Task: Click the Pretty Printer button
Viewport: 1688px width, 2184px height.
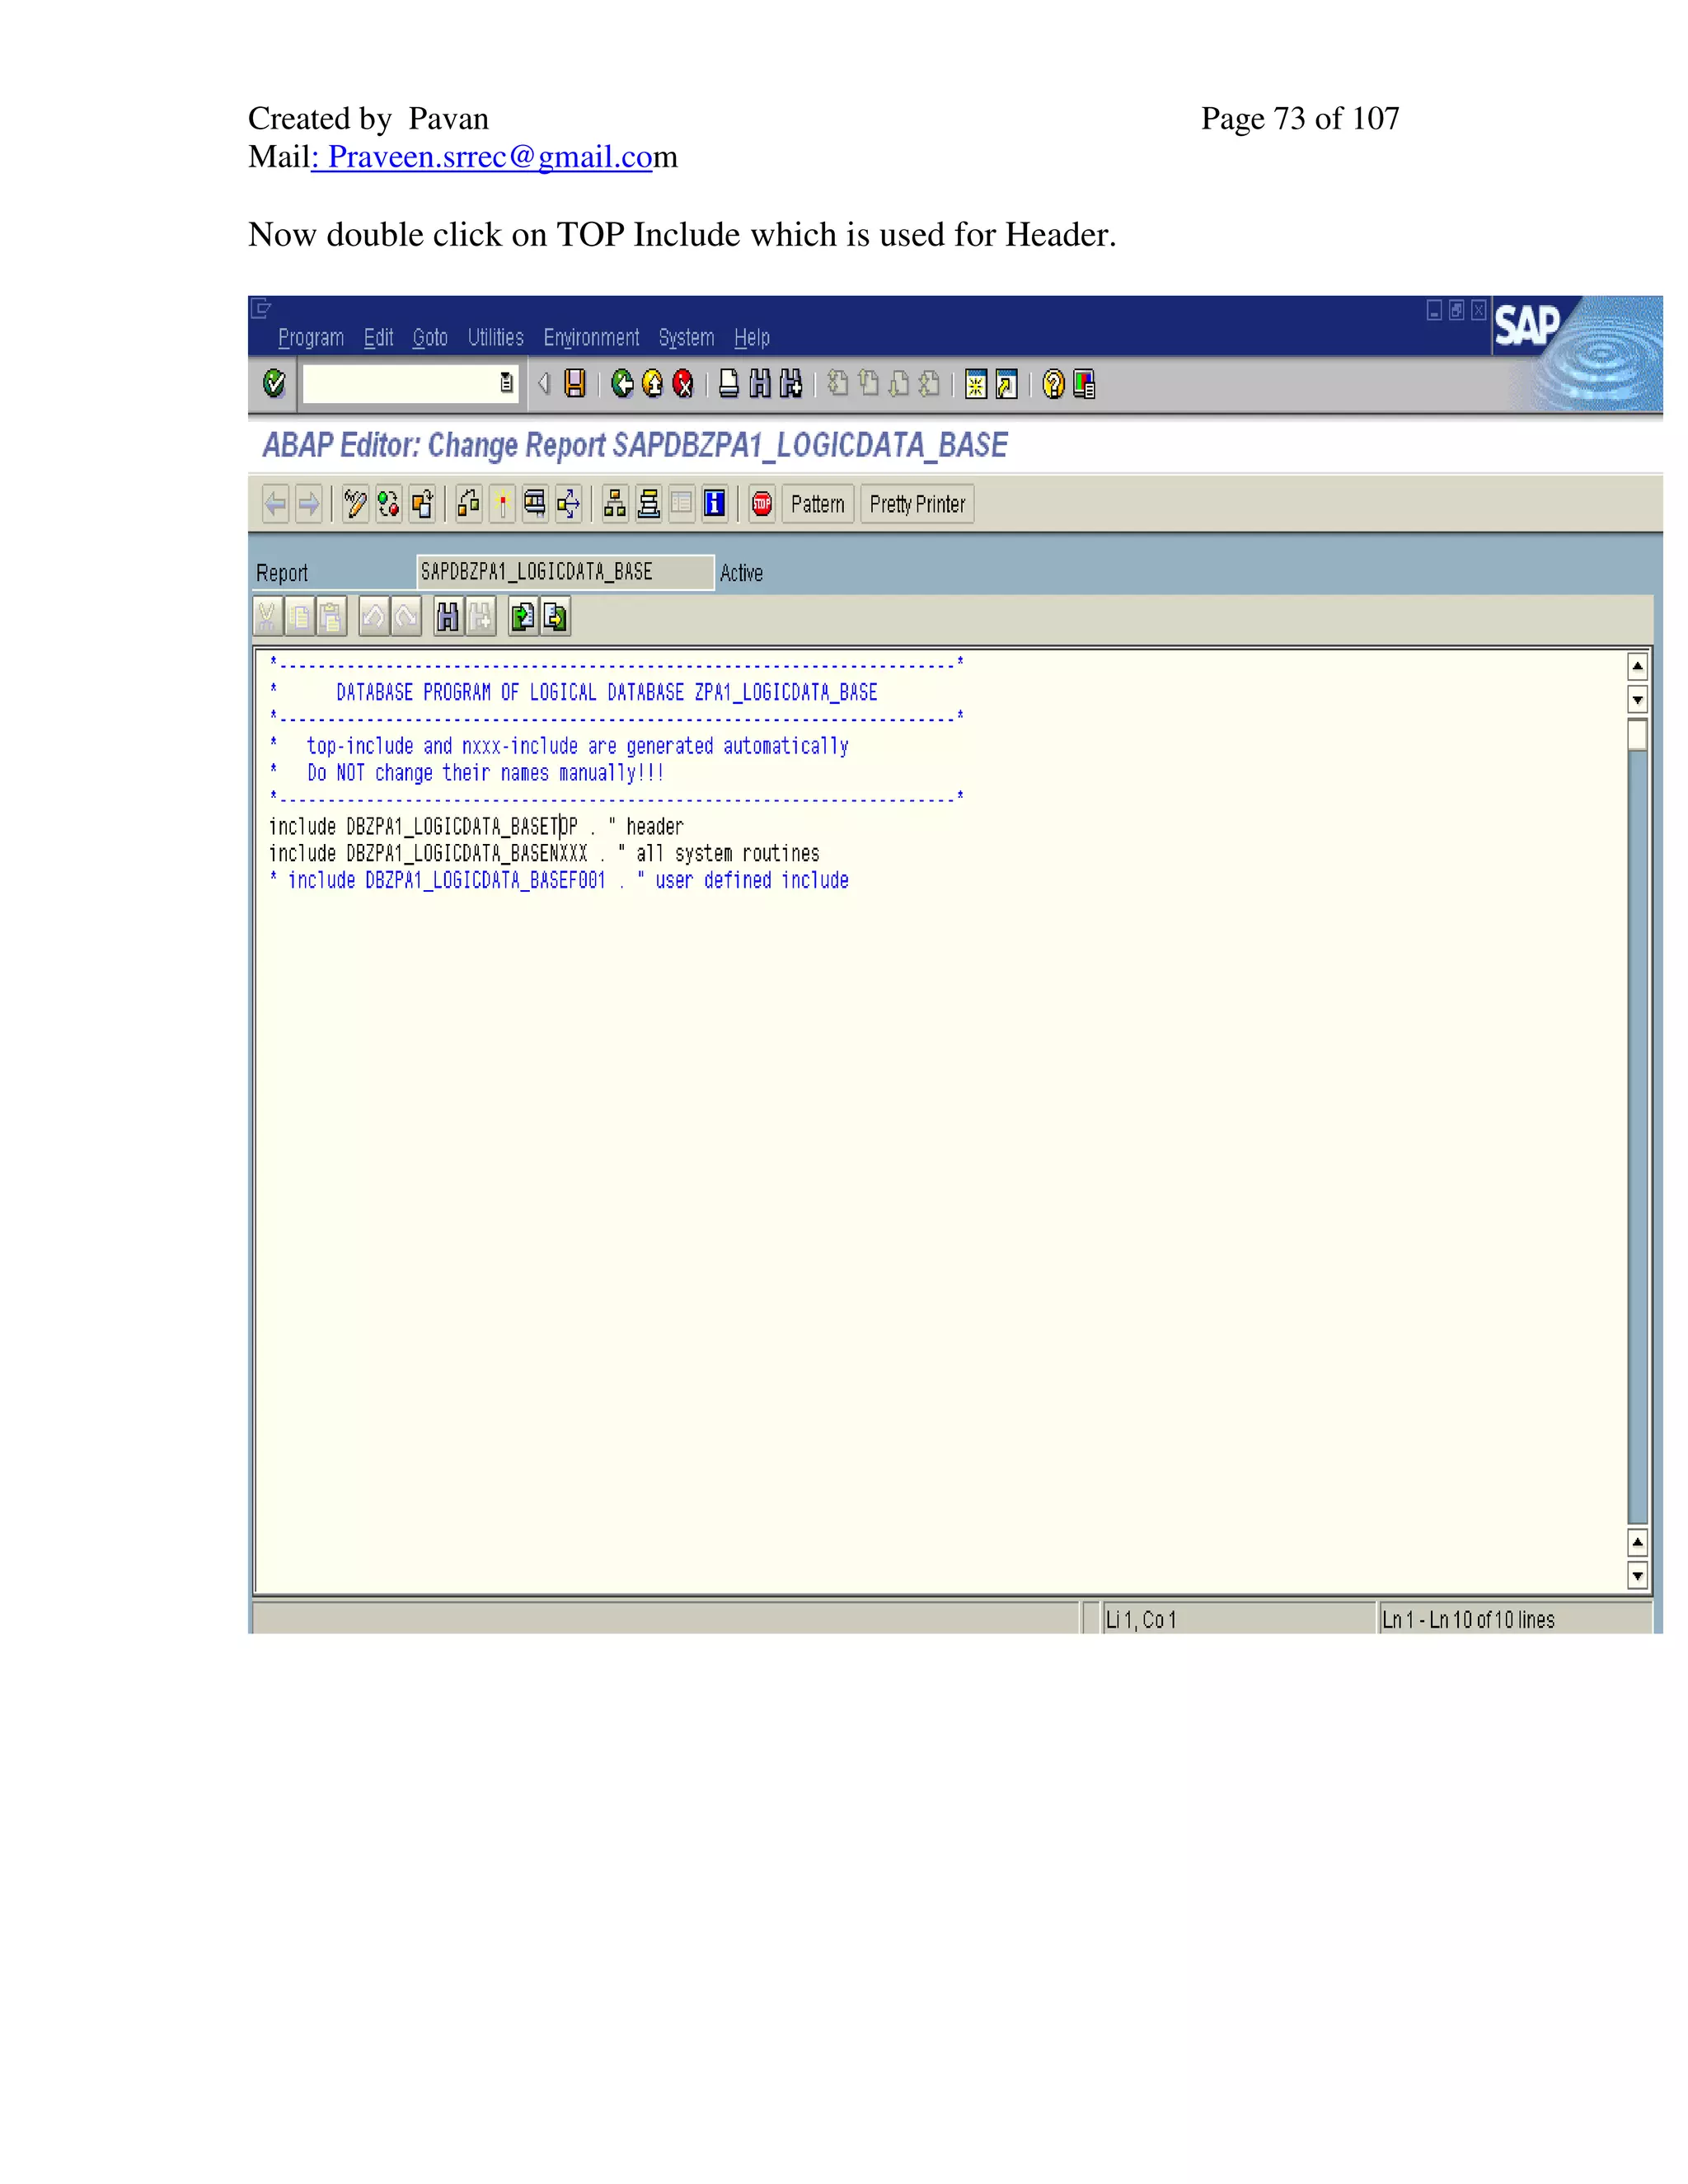Action: pyautogui.click(x=917, y=504)
